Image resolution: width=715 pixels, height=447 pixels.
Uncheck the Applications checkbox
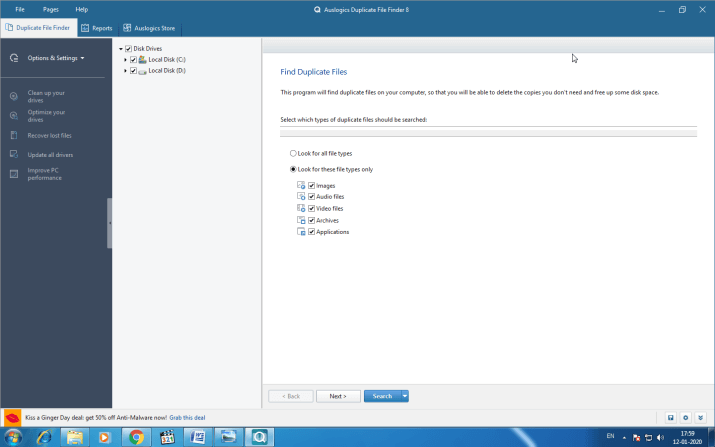click(311, 232)
